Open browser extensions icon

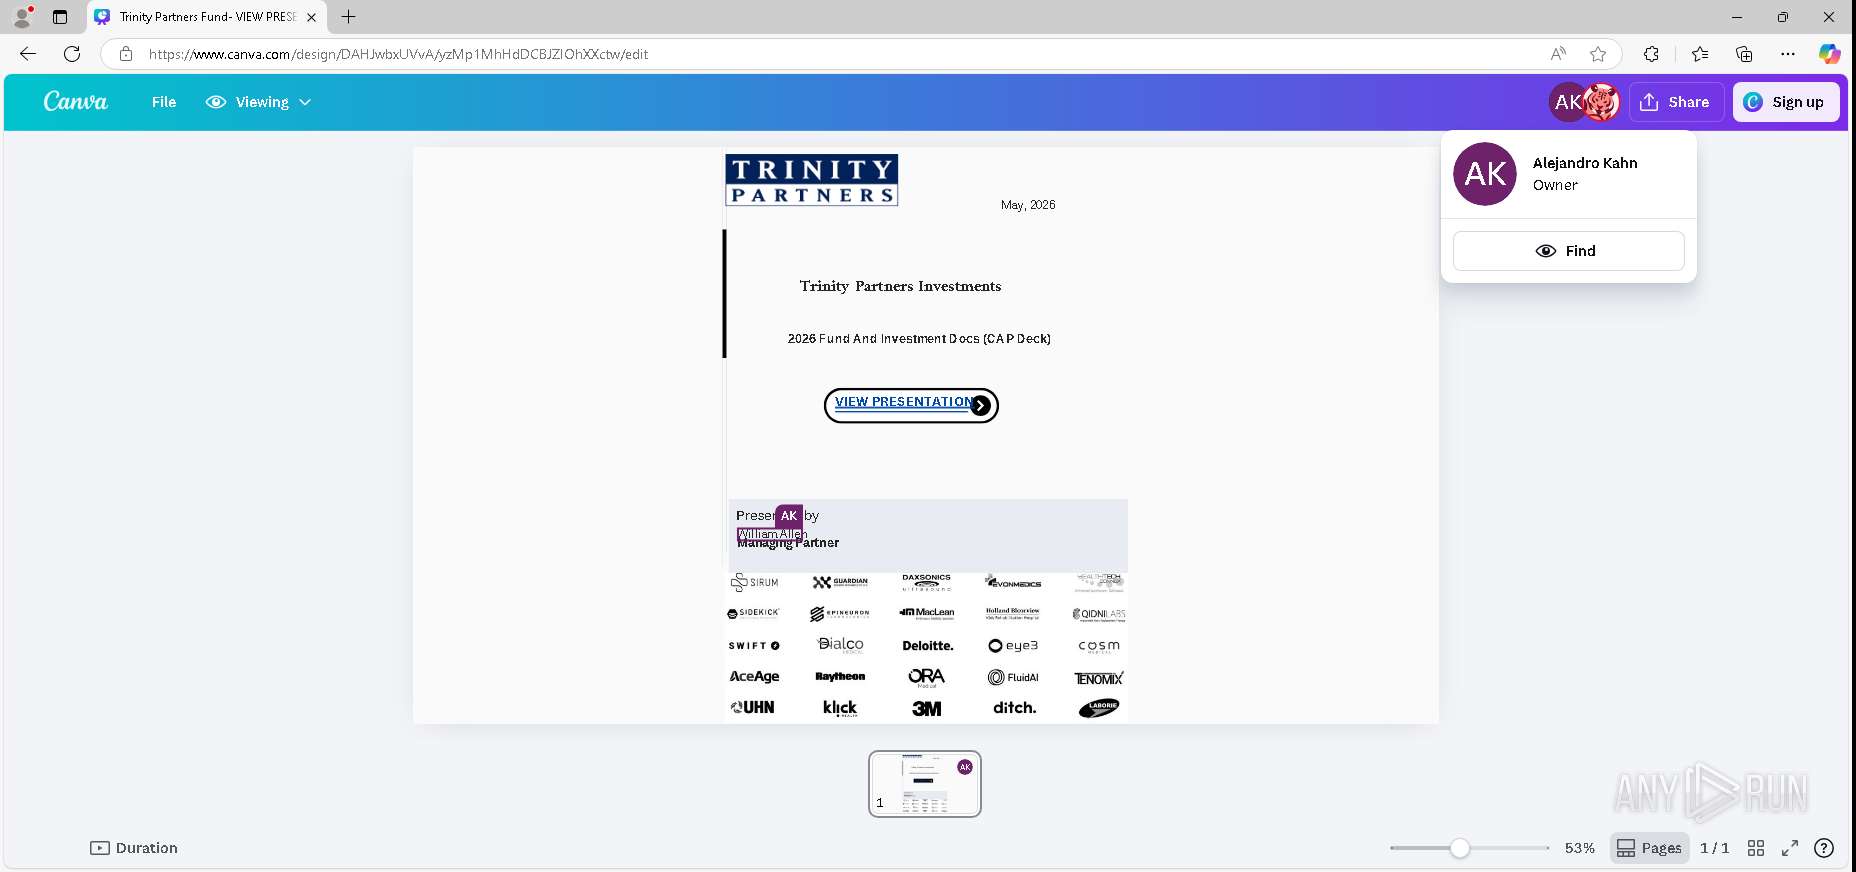1651,54
